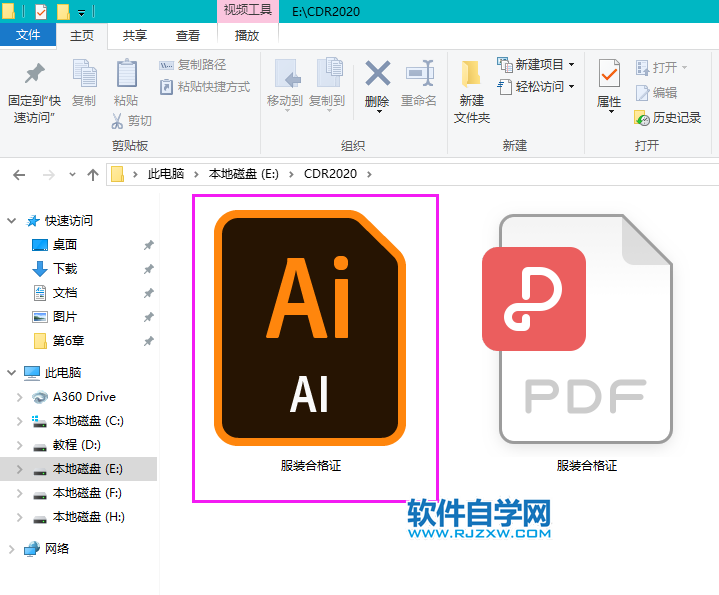The width and height of the screenshot is (719, 595).
Task: Click the pin icon next to 桌面
Action: tap(149, 245)
